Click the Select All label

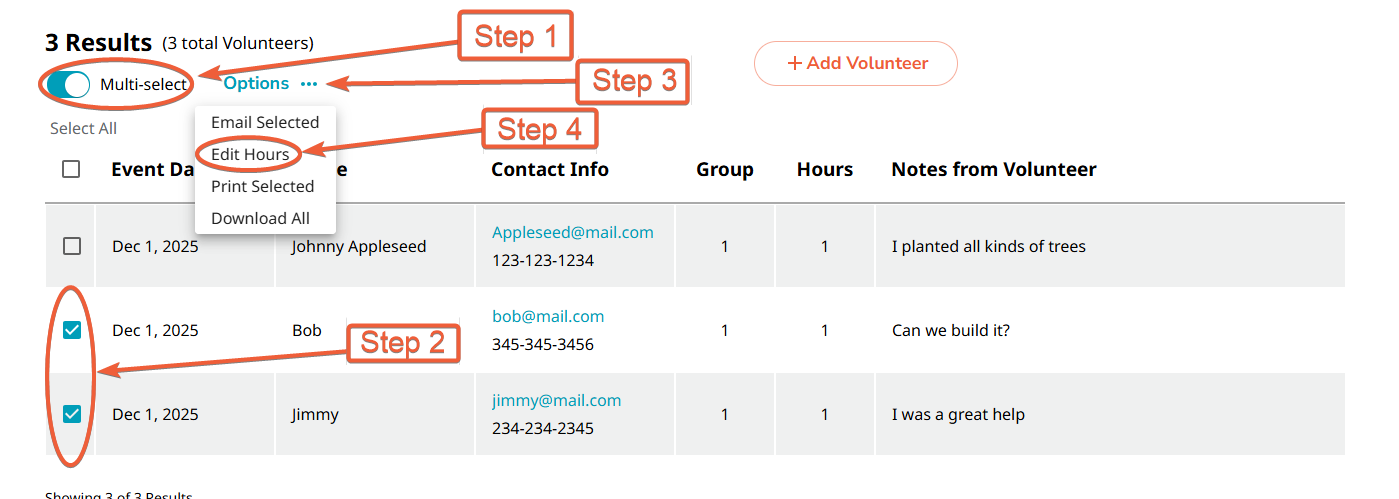(83, 128)
